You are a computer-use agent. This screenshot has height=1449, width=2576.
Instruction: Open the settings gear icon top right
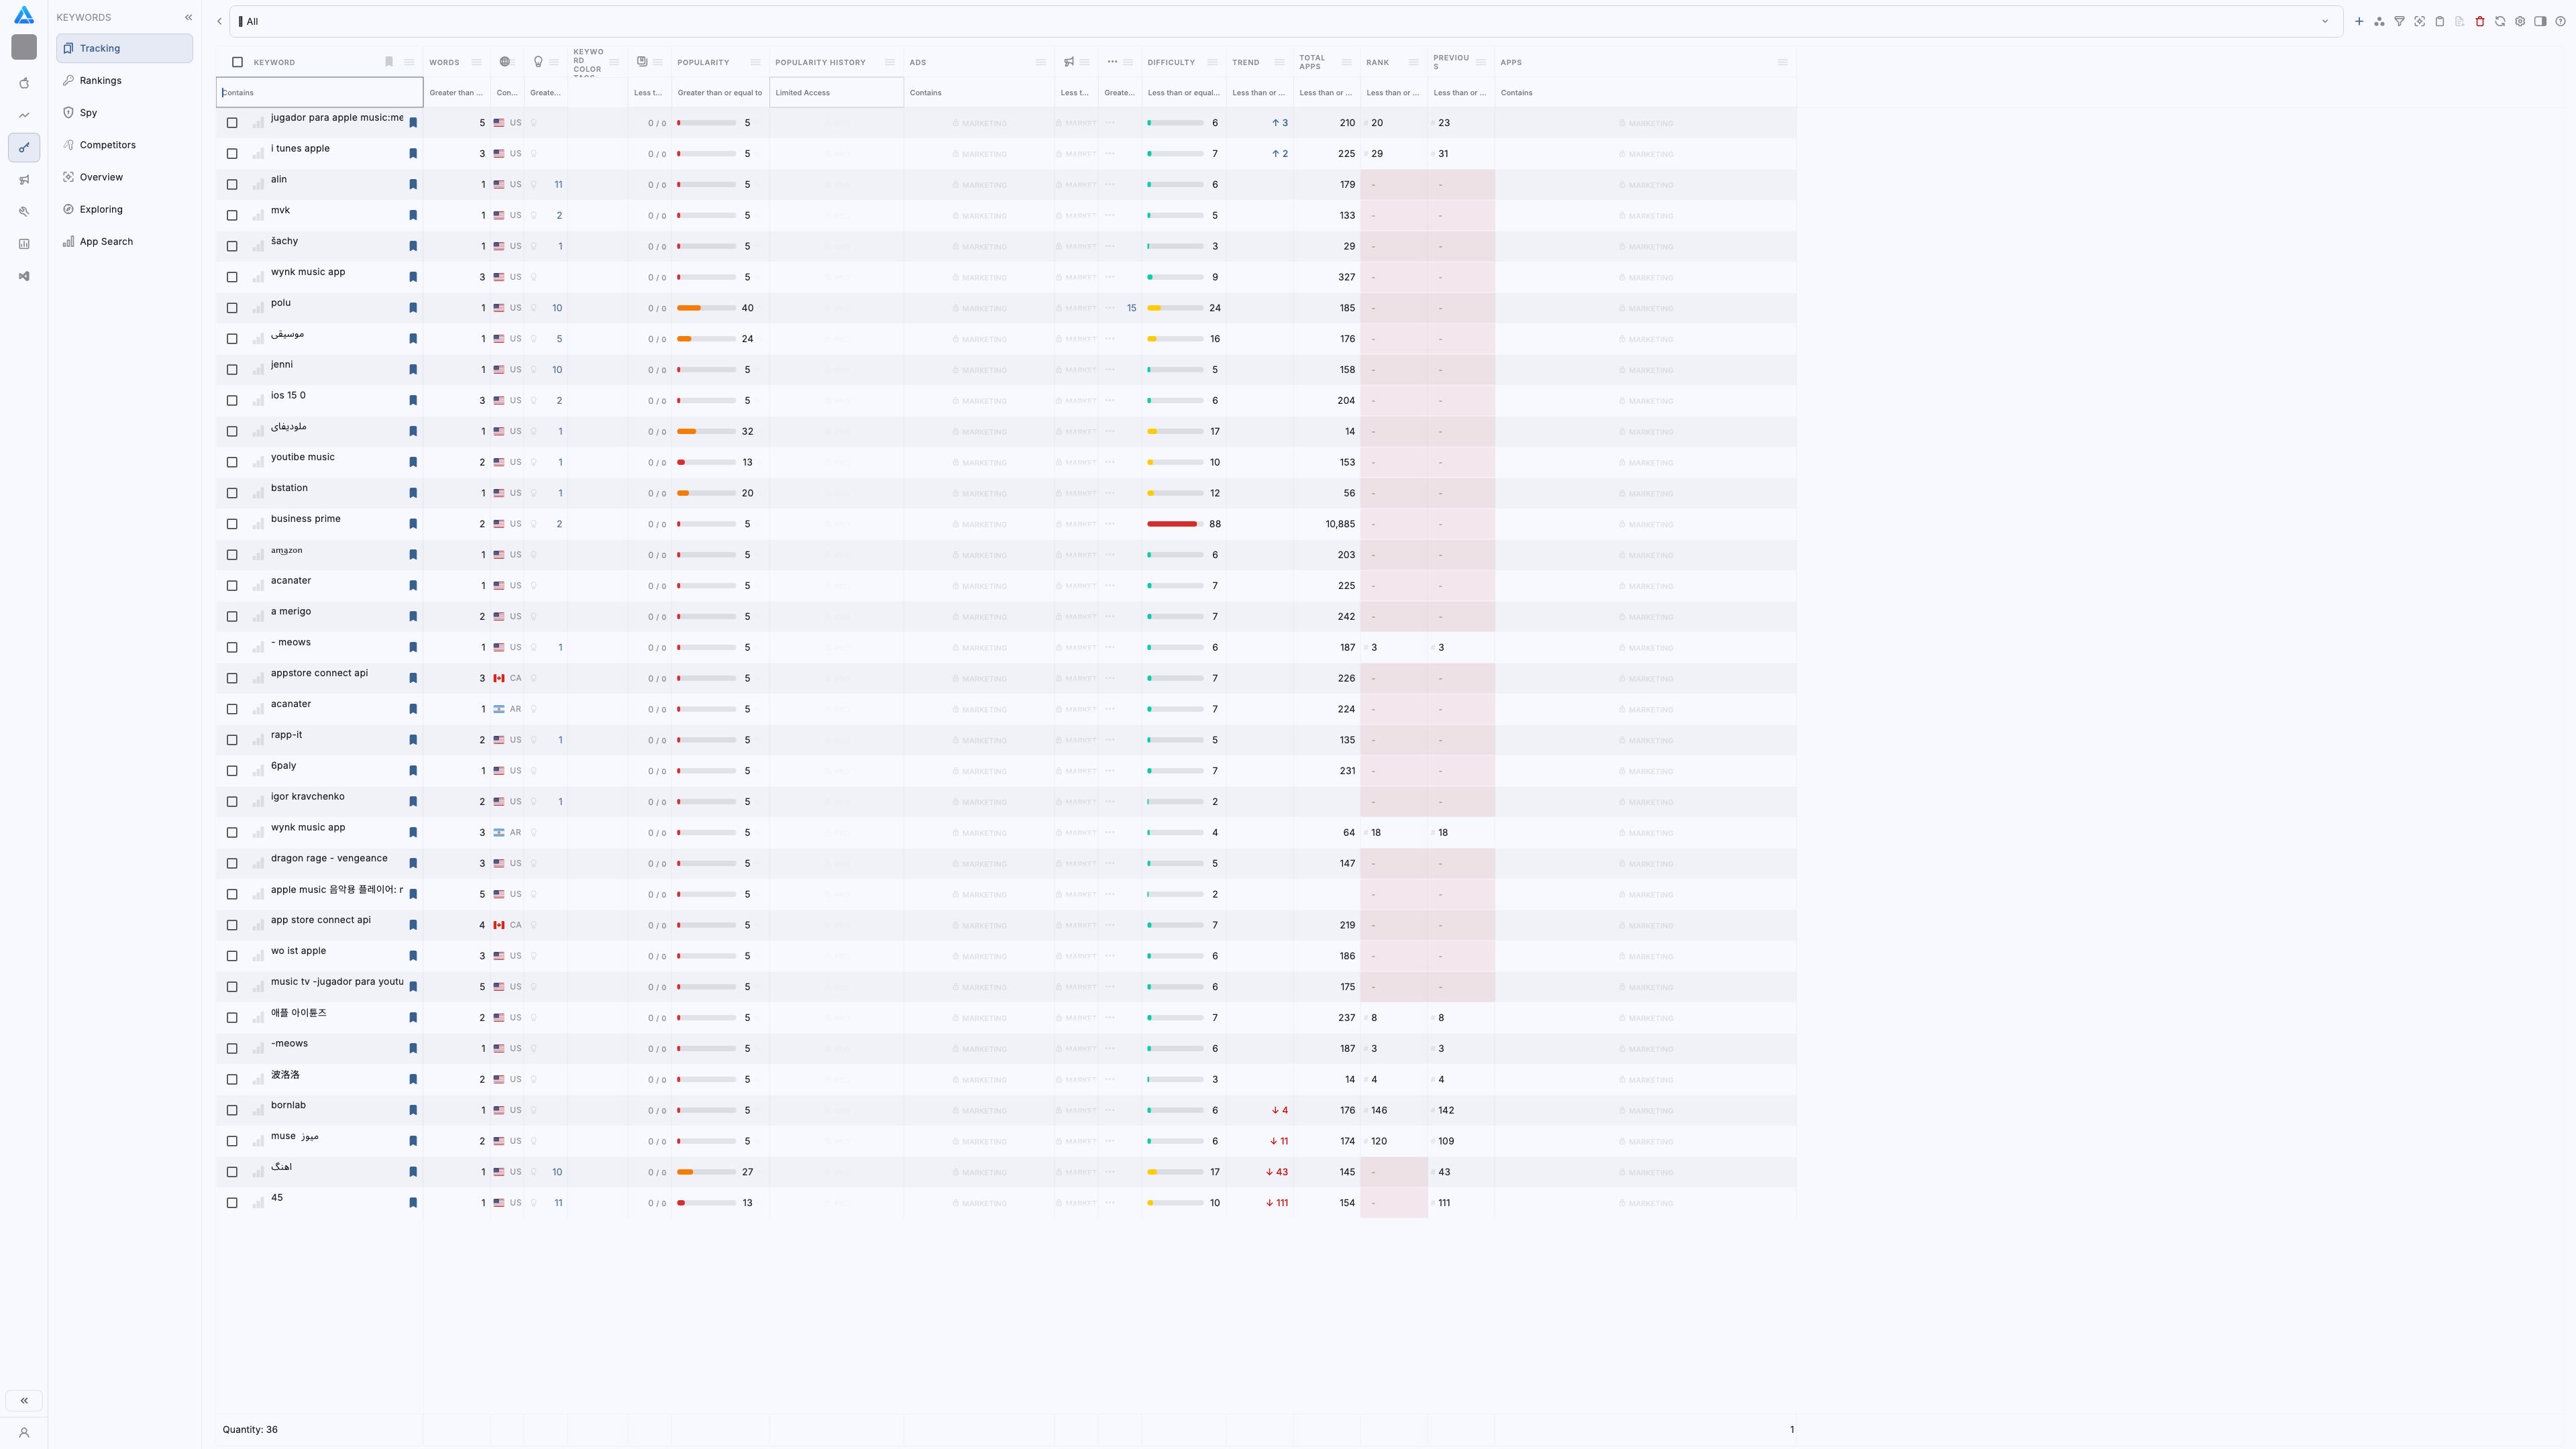tap(2520, 21)
